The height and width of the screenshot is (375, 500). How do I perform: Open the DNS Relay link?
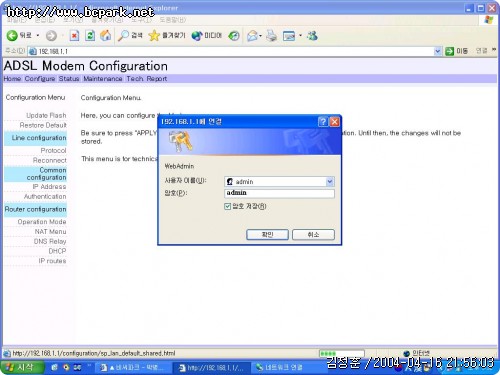[x=50, y=241]
